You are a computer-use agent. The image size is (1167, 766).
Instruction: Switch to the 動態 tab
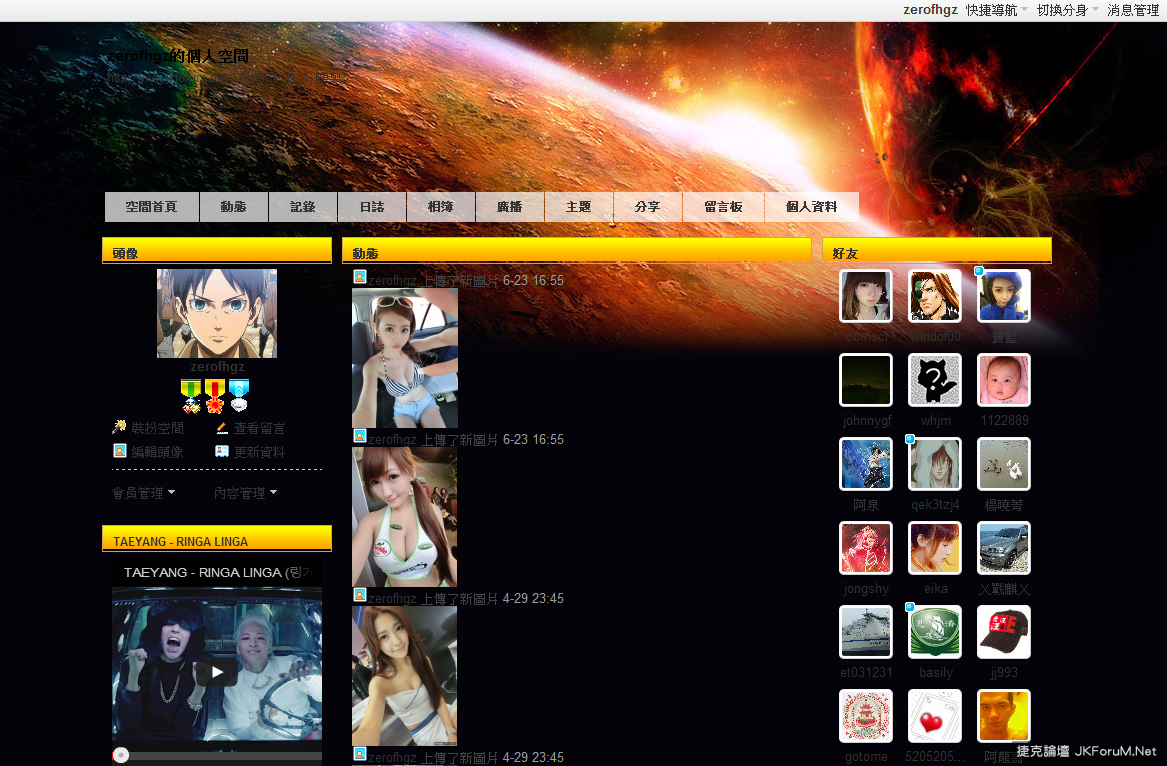[x=234, y=207]
